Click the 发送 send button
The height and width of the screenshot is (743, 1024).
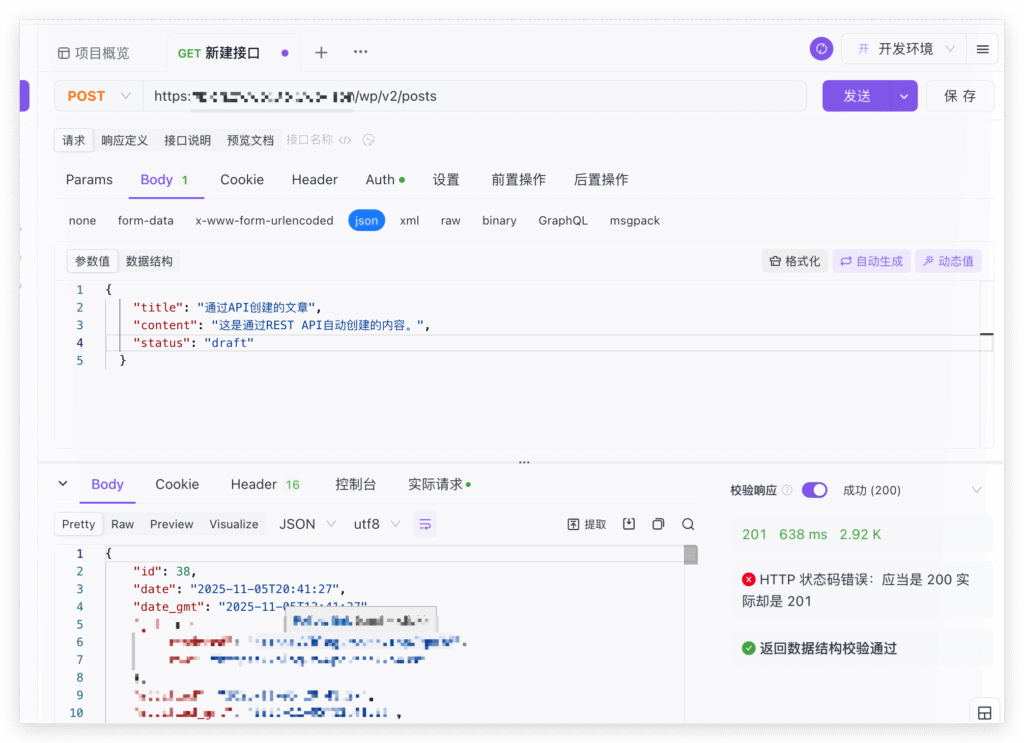coord(857,96)
